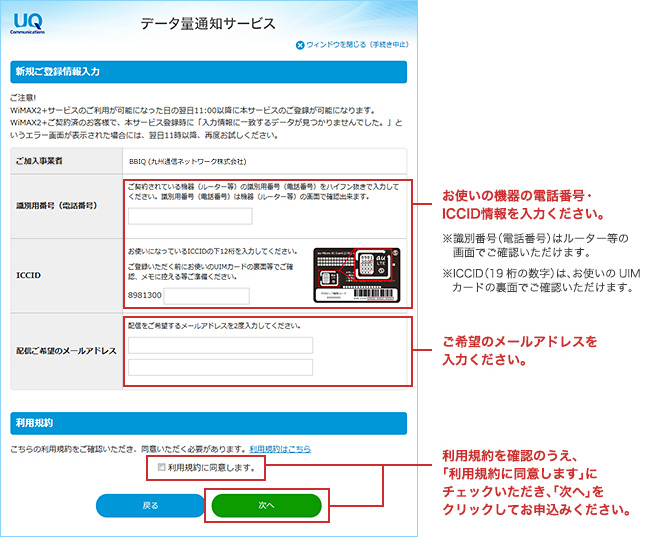Click the ICCID last 12 digits input field
Viewport: 650px width, 537px height.
click(x=207, y=296)
